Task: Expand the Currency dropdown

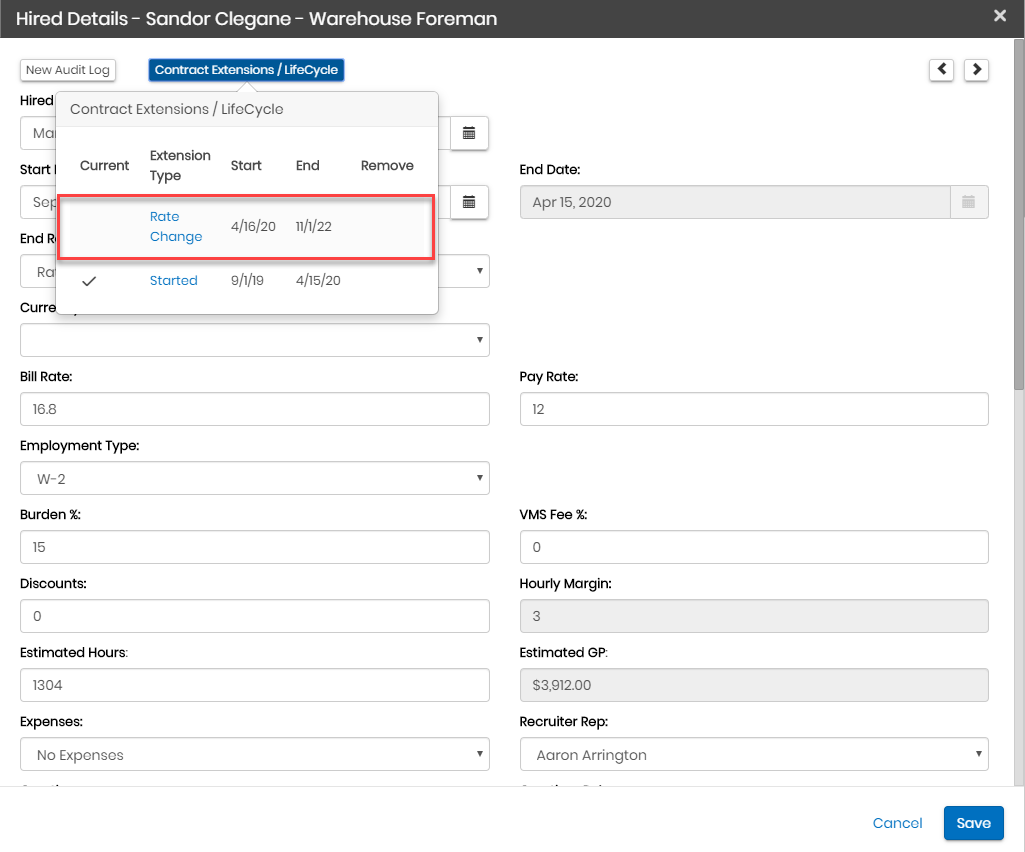Action: click(x=255, y=340)
